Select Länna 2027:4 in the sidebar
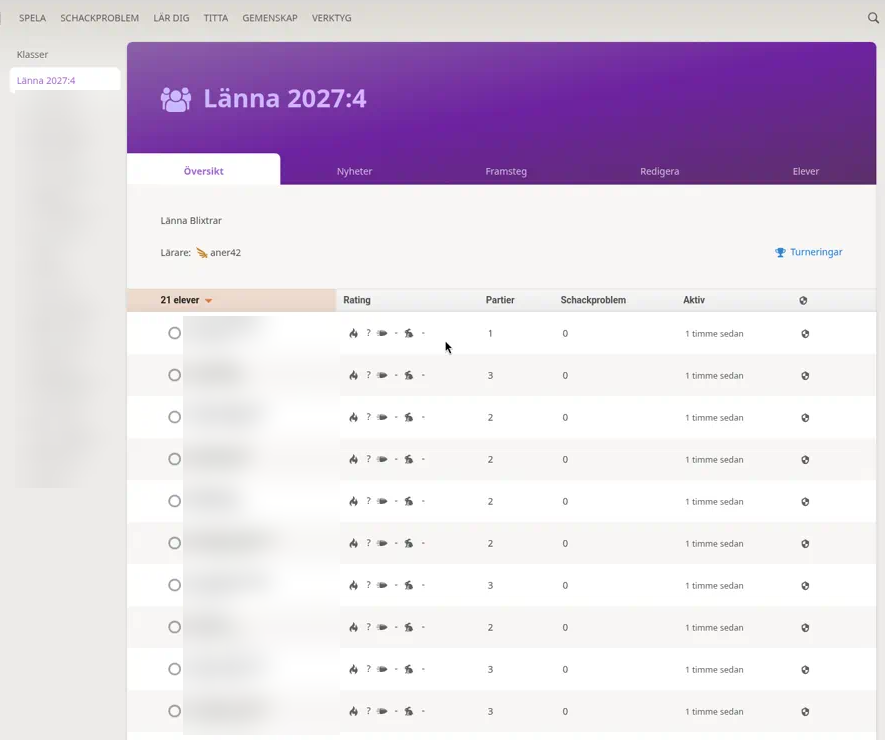 tap(65, 80)
